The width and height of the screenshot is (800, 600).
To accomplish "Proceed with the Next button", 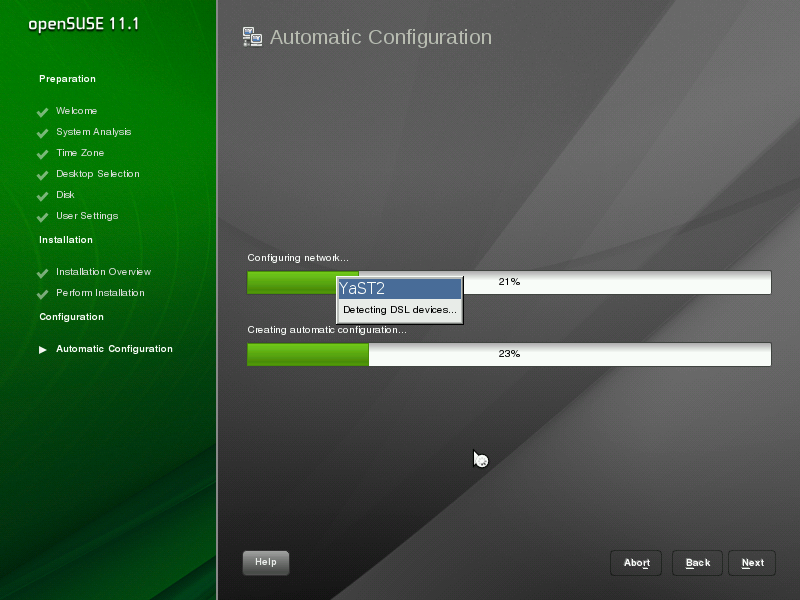I will tap(752, 563).
